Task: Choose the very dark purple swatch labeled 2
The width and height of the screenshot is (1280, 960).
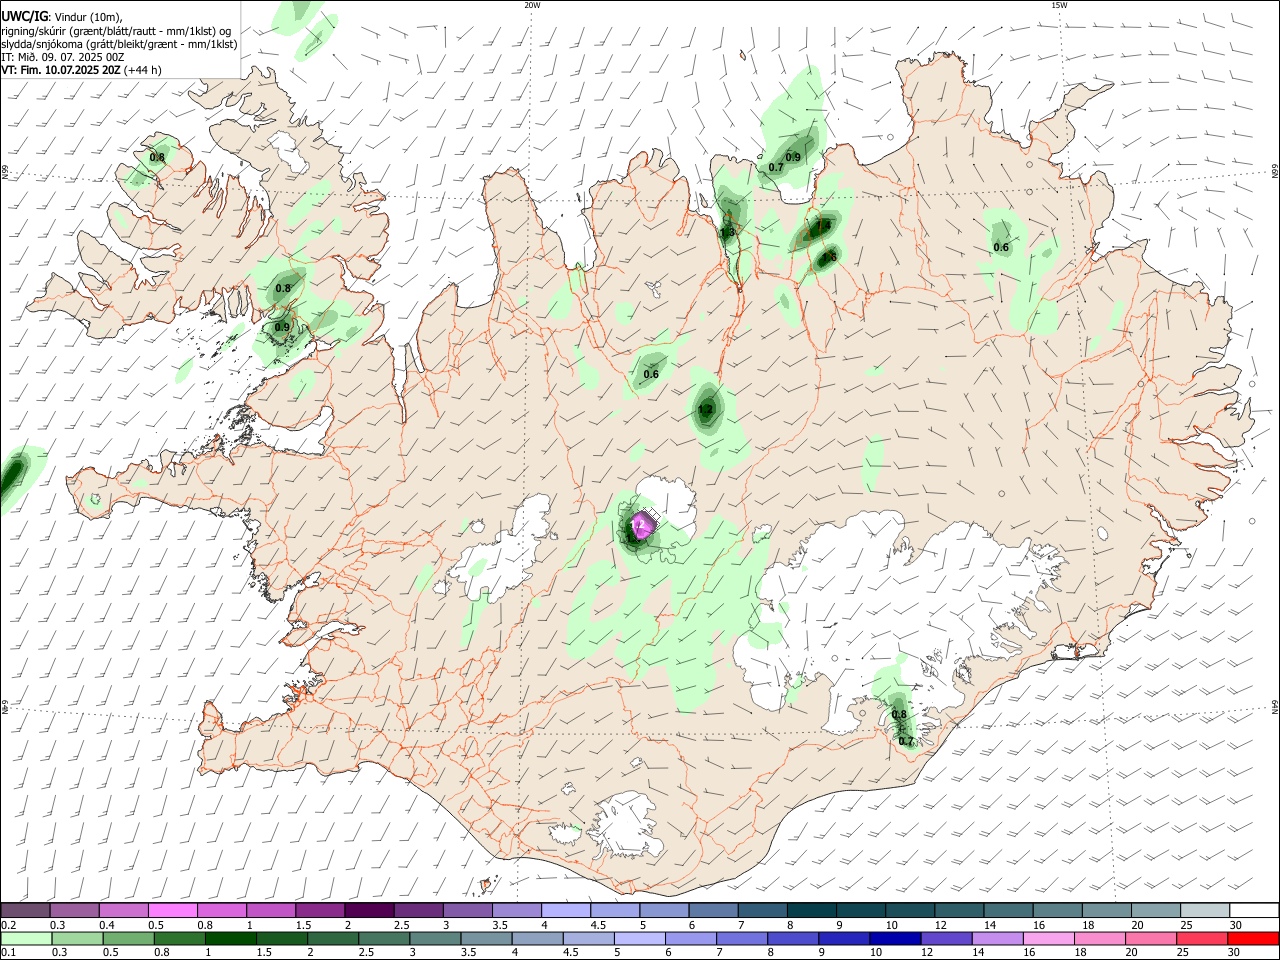Action: point(368,910)
